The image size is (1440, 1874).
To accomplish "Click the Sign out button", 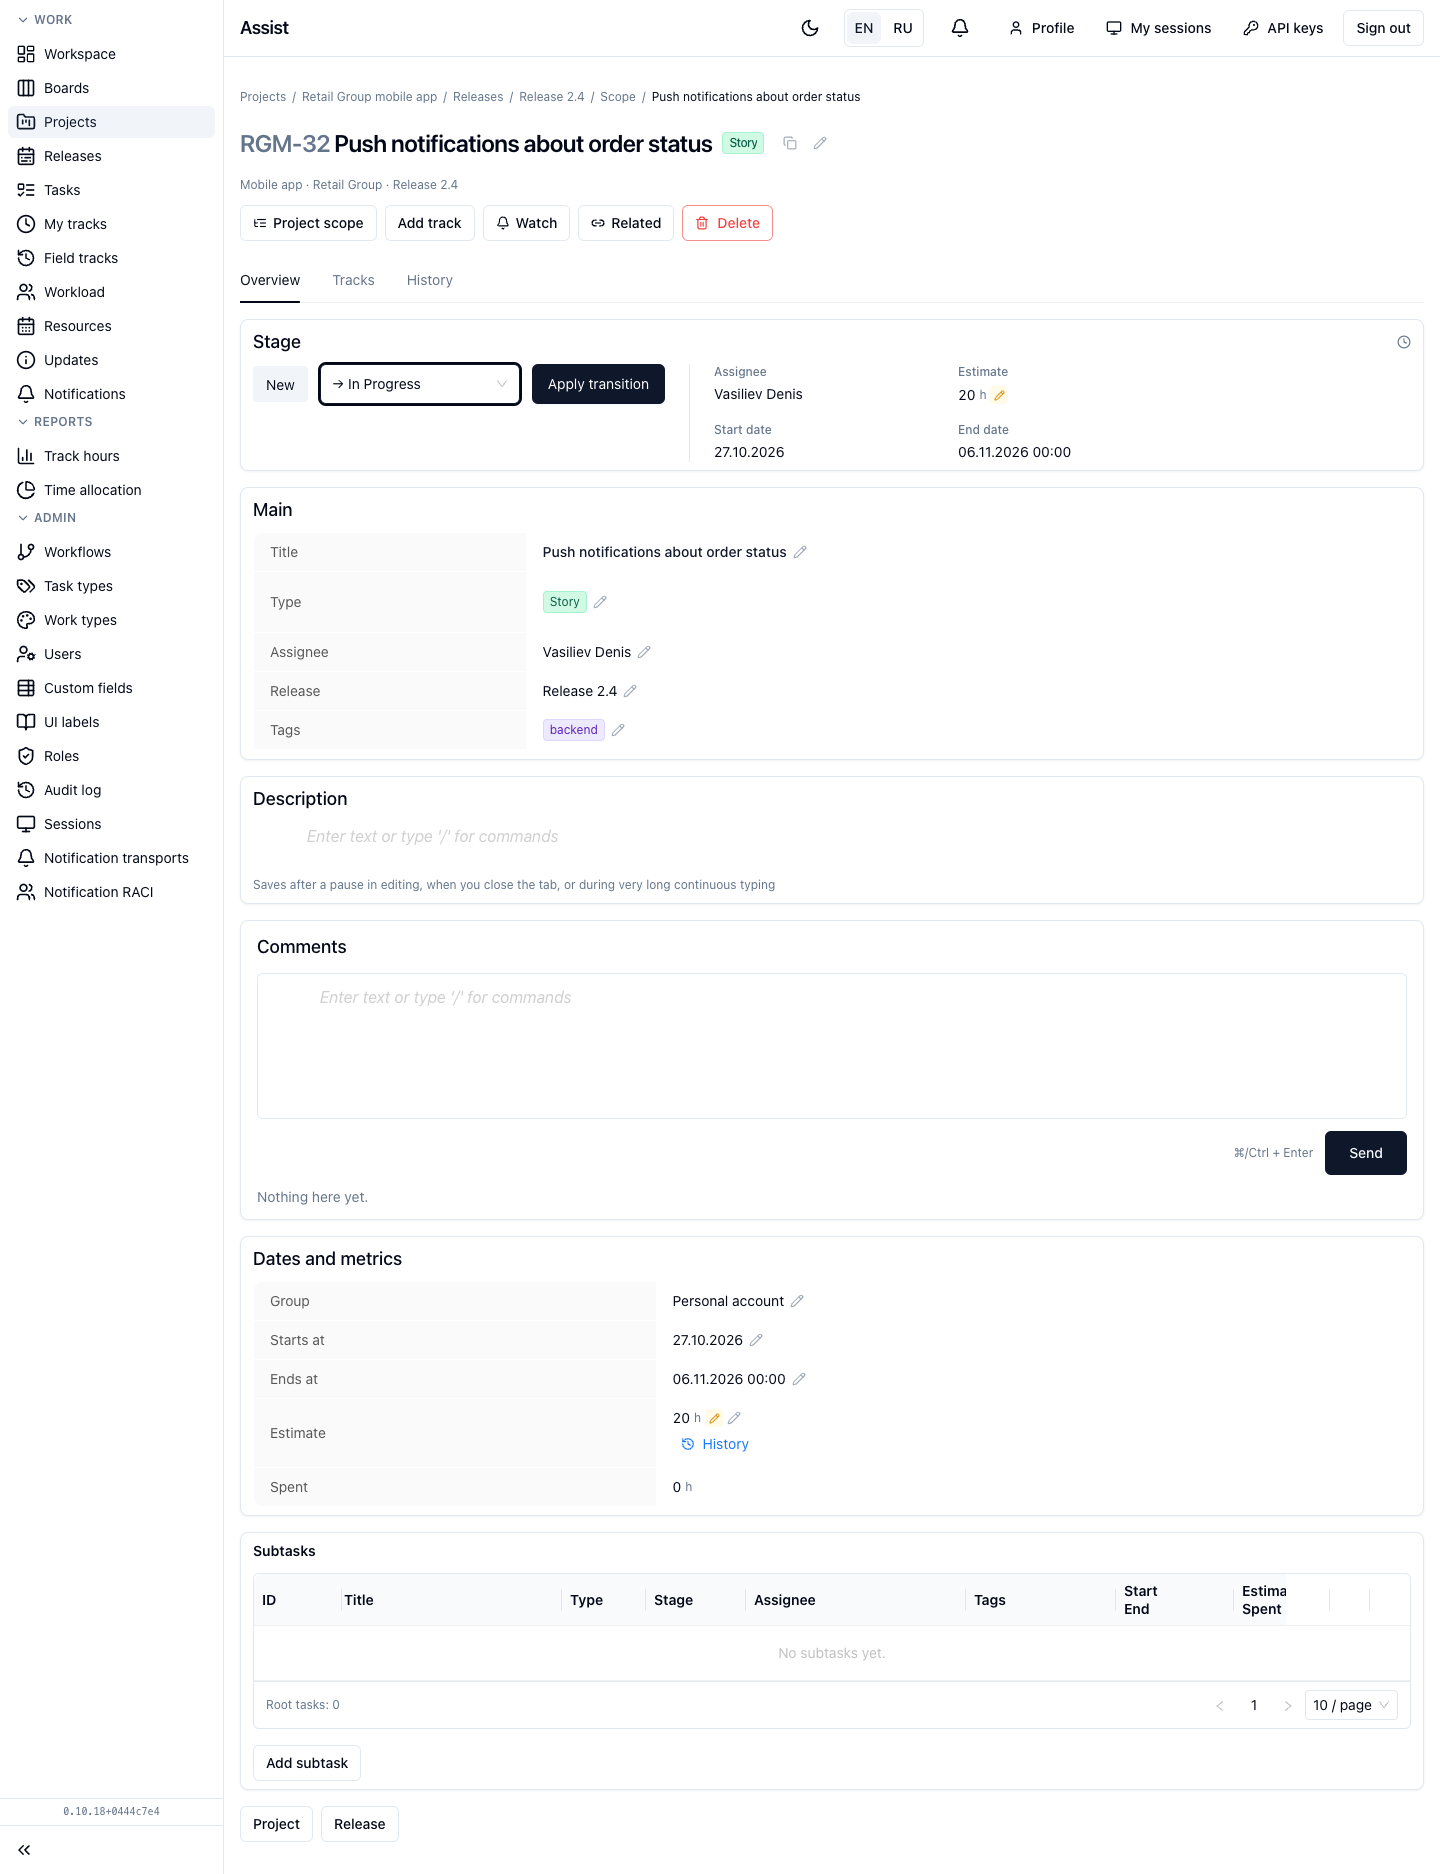I will (x=1383, y=28).
